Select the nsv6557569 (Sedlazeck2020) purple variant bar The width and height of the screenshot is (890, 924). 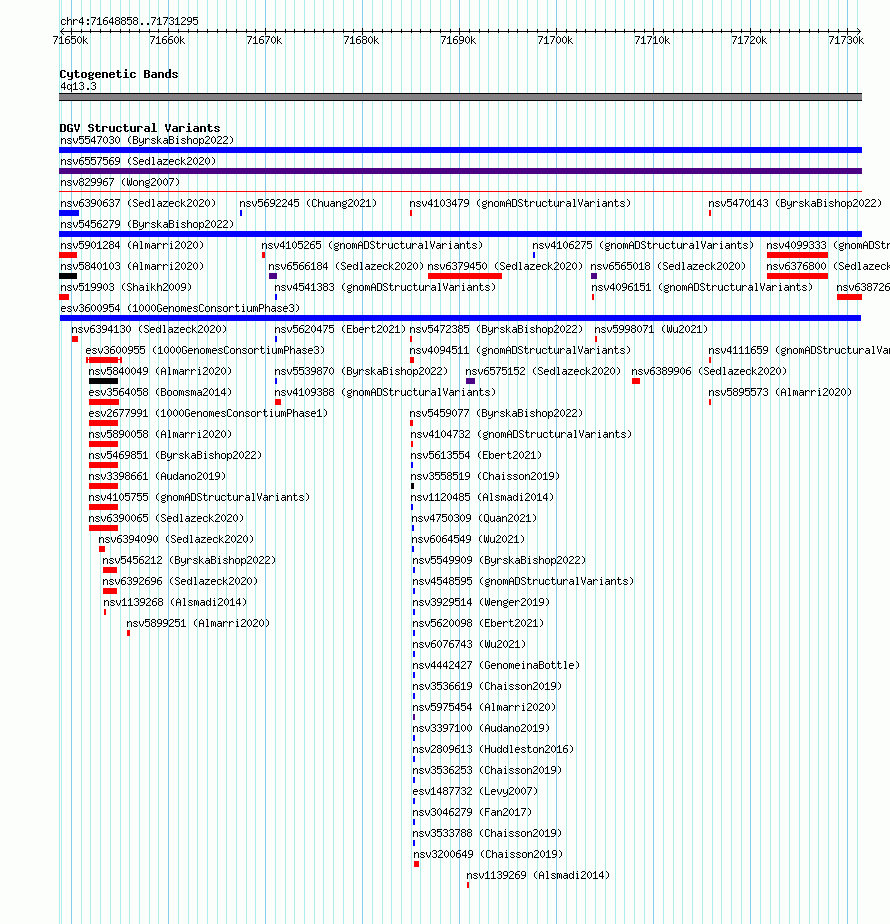click(x=460, y=171)
